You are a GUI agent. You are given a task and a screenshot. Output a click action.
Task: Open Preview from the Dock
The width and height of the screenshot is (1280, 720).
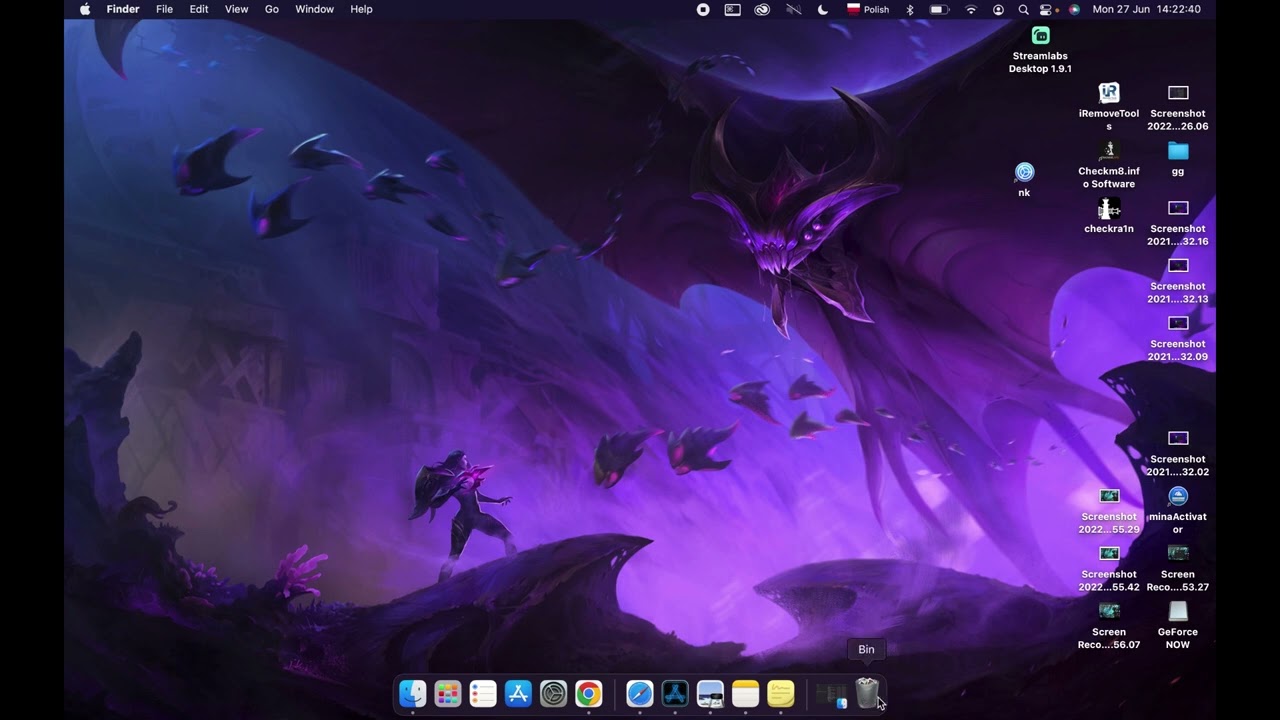[710, 693]
